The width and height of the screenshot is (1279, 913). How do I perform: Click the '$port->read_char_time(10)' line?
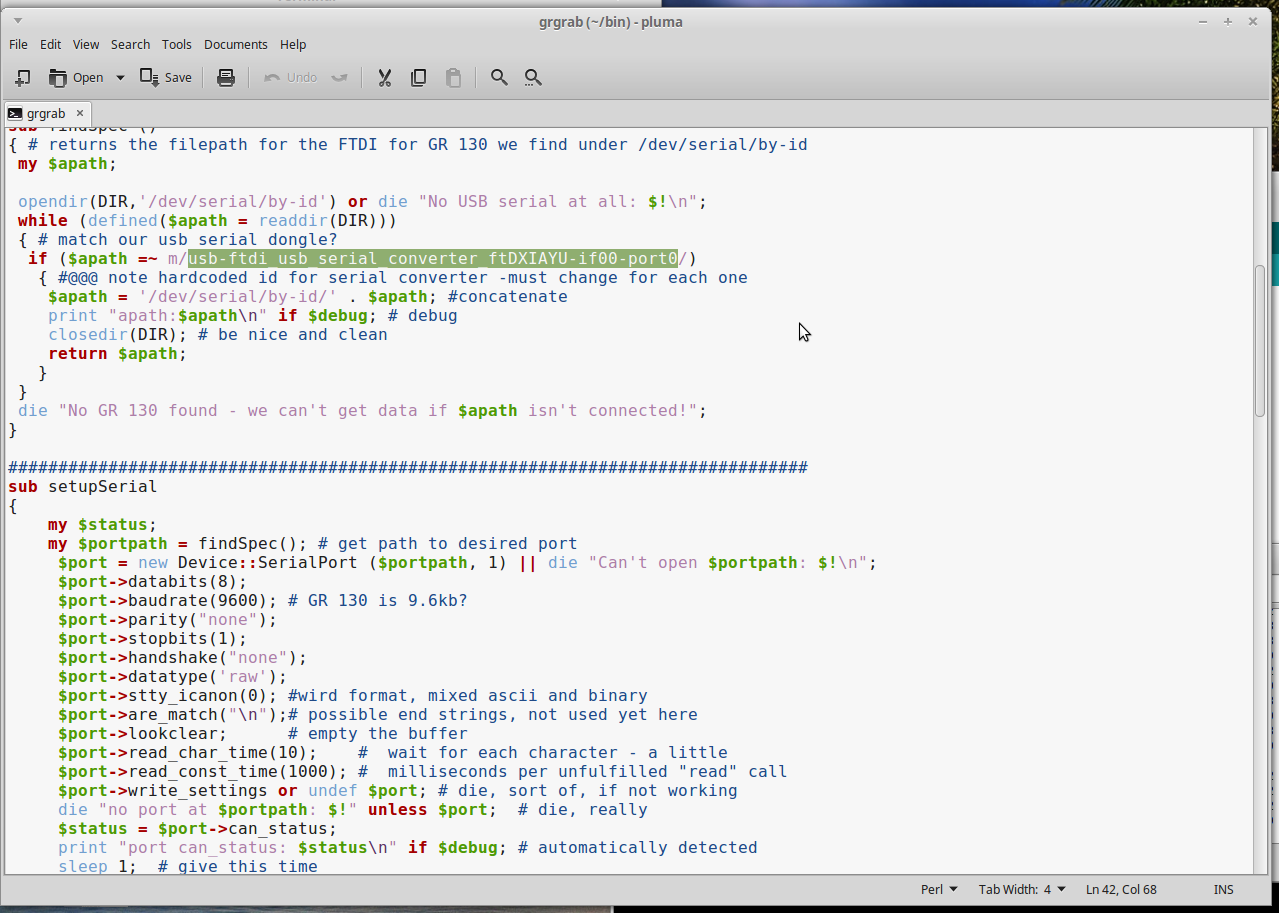(x=393, y=753)
